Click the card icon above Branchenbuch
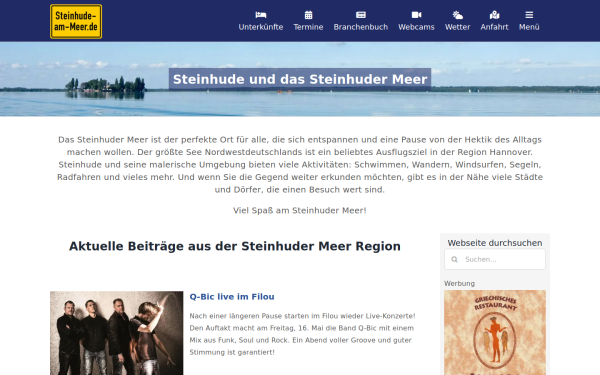 click(360, 15)
